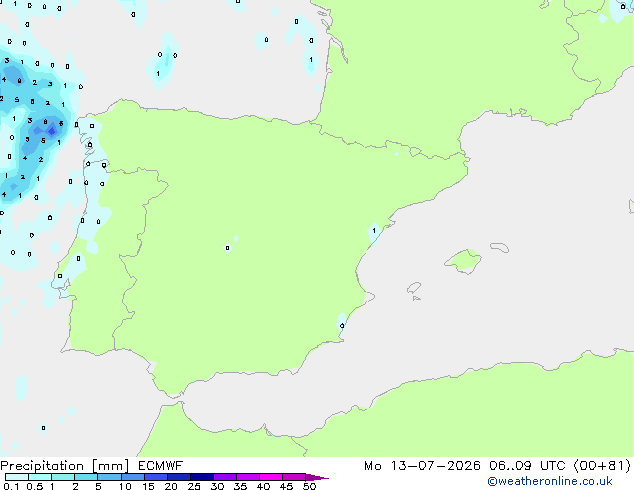634x490 pixels.
Task: Click the weatheronline.co.uk copyright link
Action: (549, 481)
